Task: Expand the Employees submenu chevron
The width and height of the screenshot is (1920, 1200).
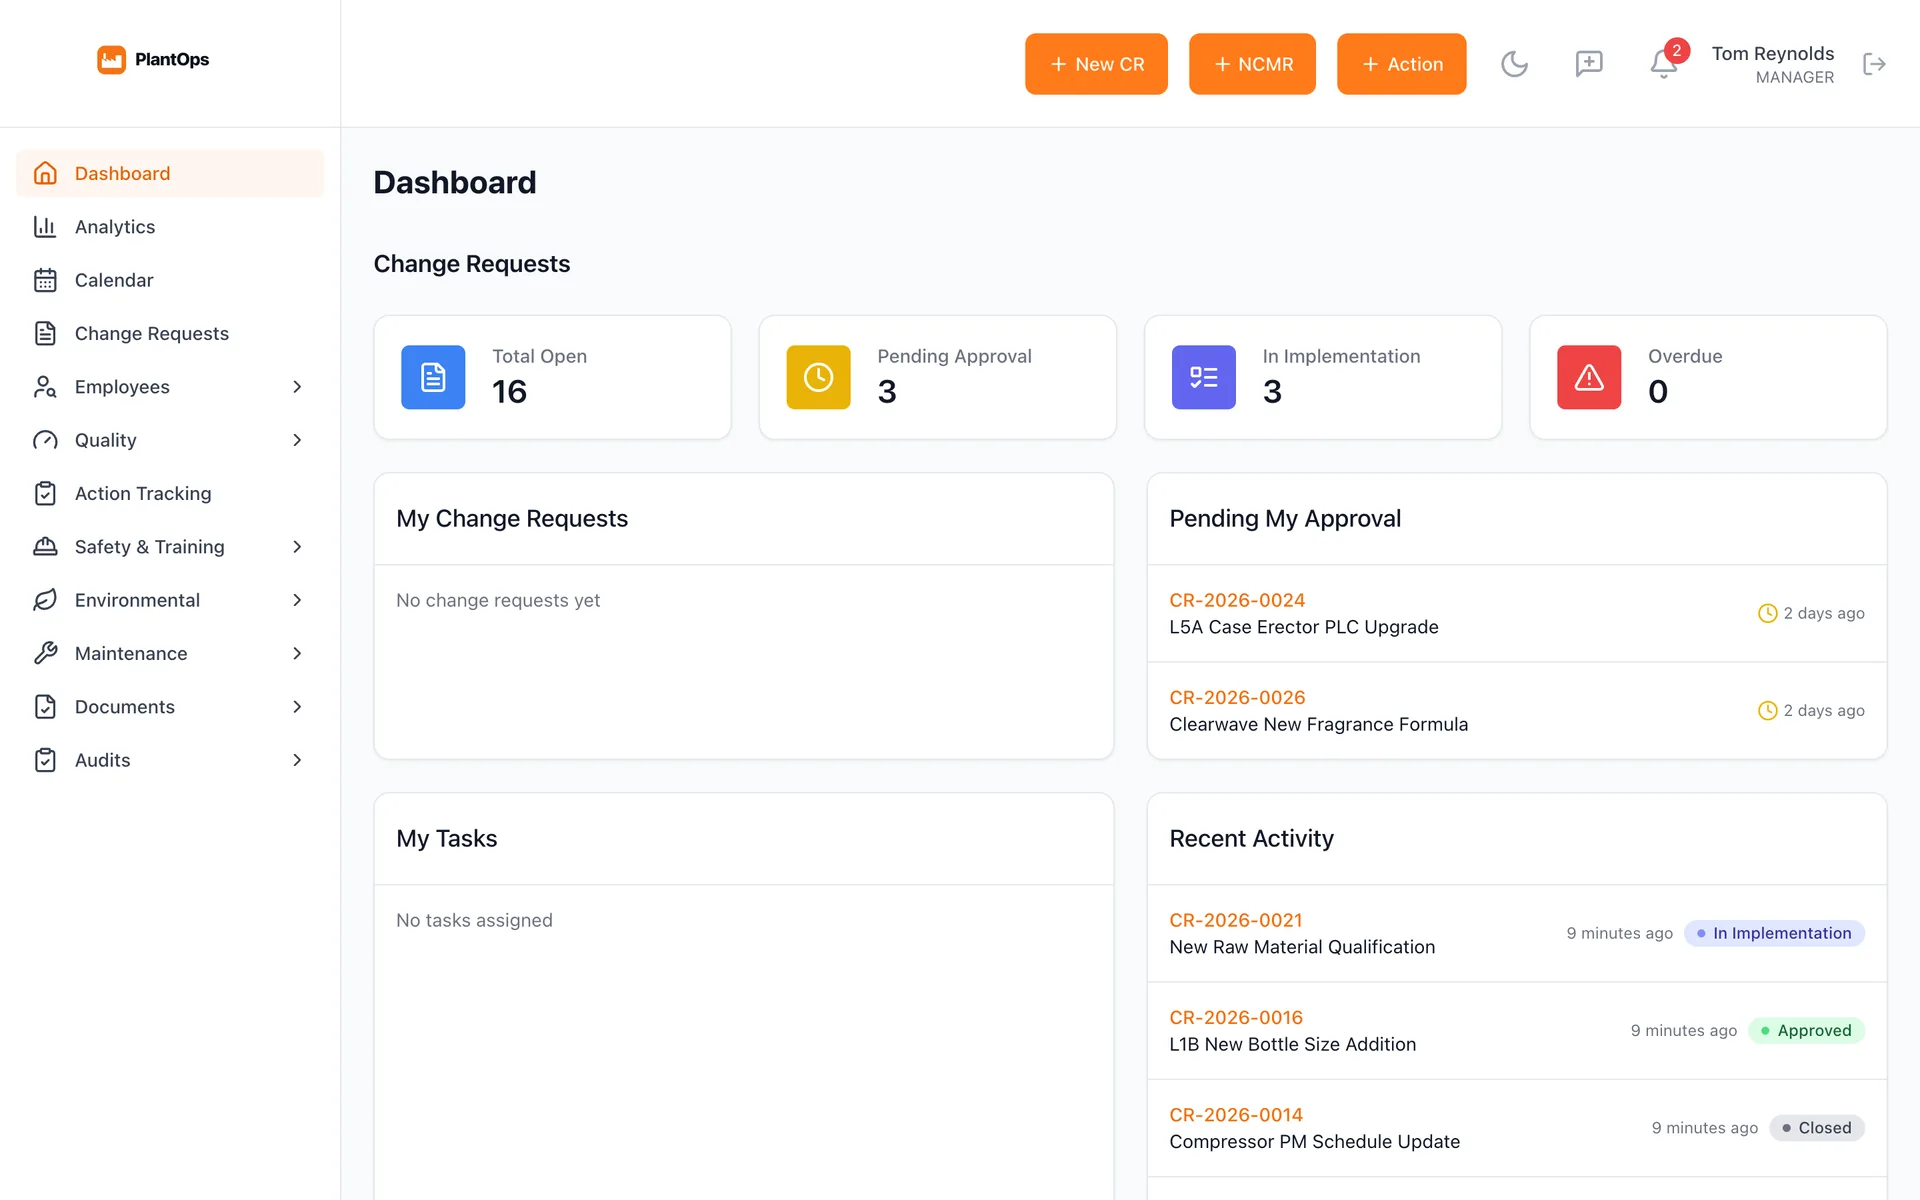Action: pos(297,387)
